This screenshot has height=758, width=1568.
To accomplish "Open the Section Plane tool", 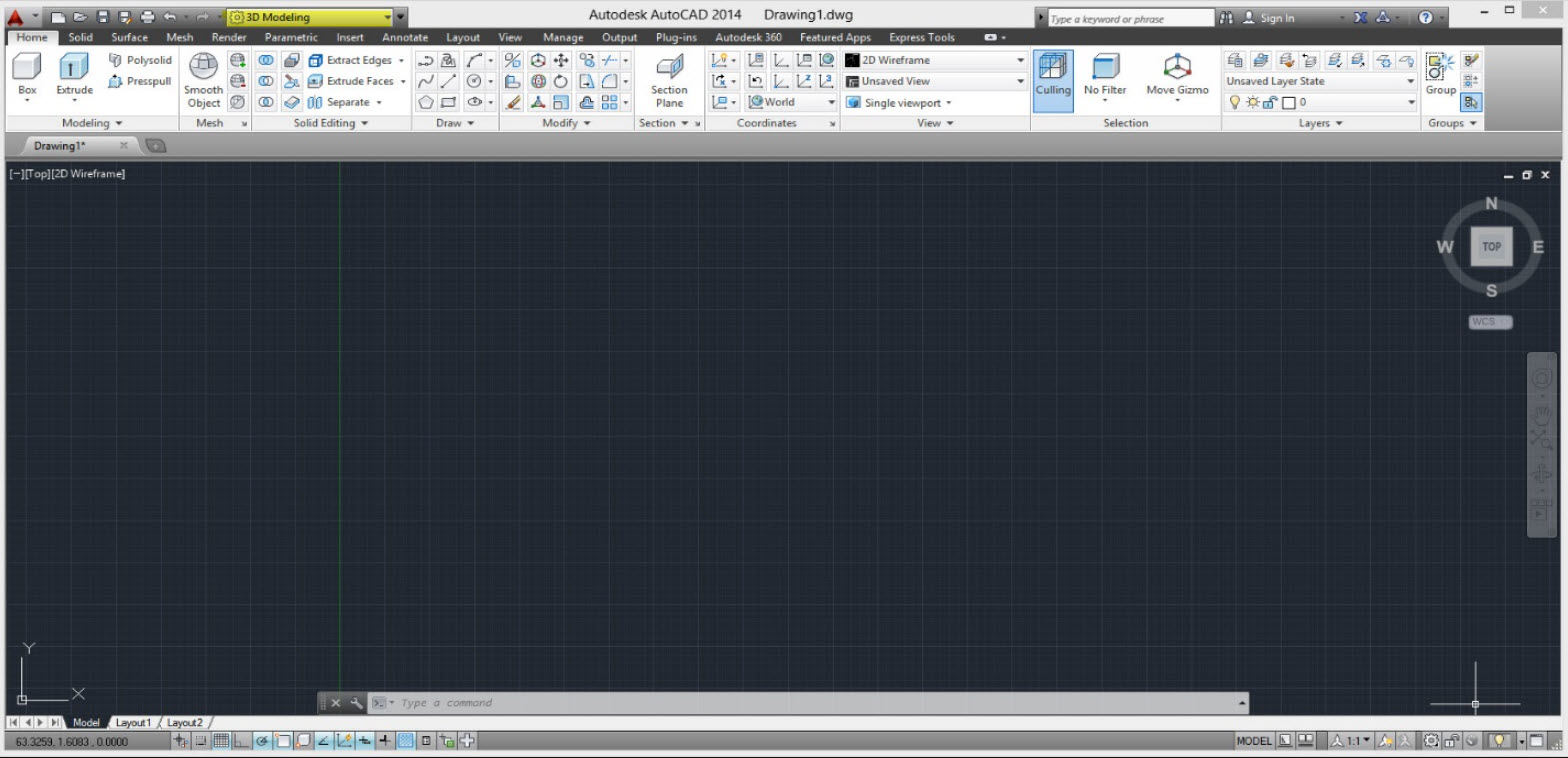I will 669,80.
